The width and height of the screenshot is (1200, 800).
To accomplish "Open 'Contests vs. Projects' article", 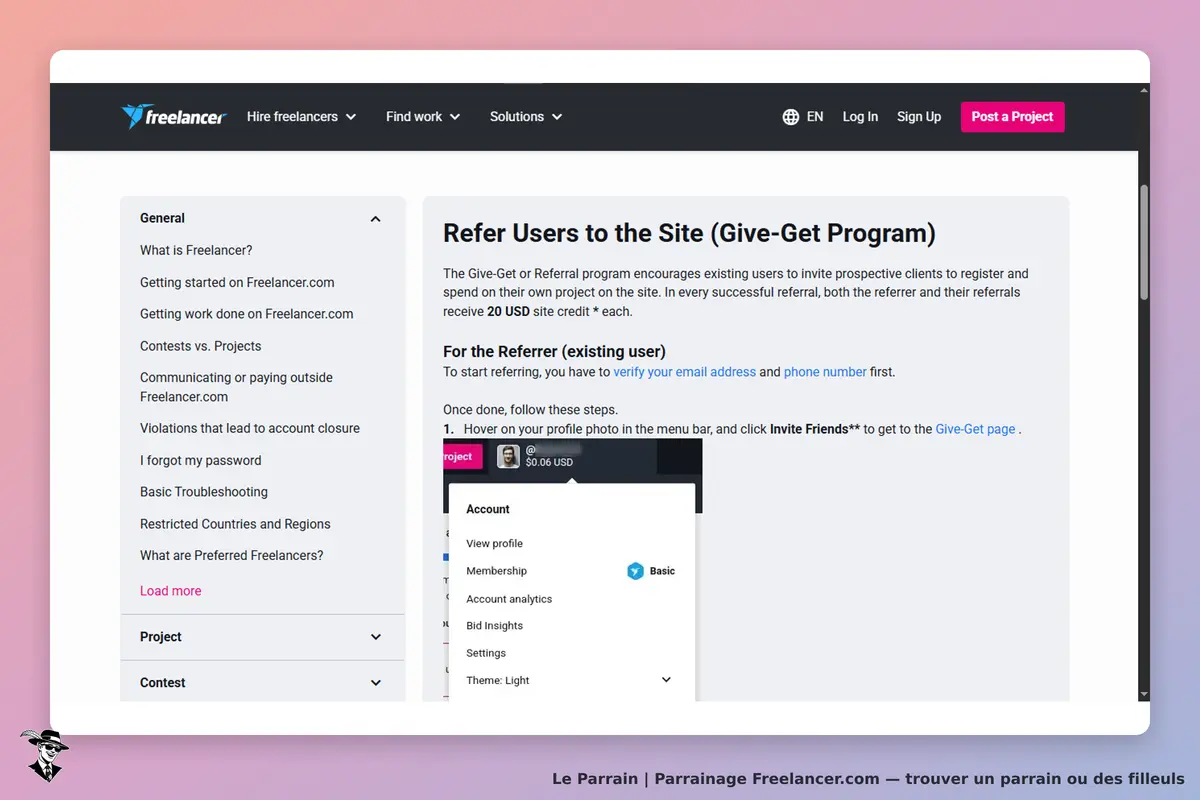I will coord(200,346).
